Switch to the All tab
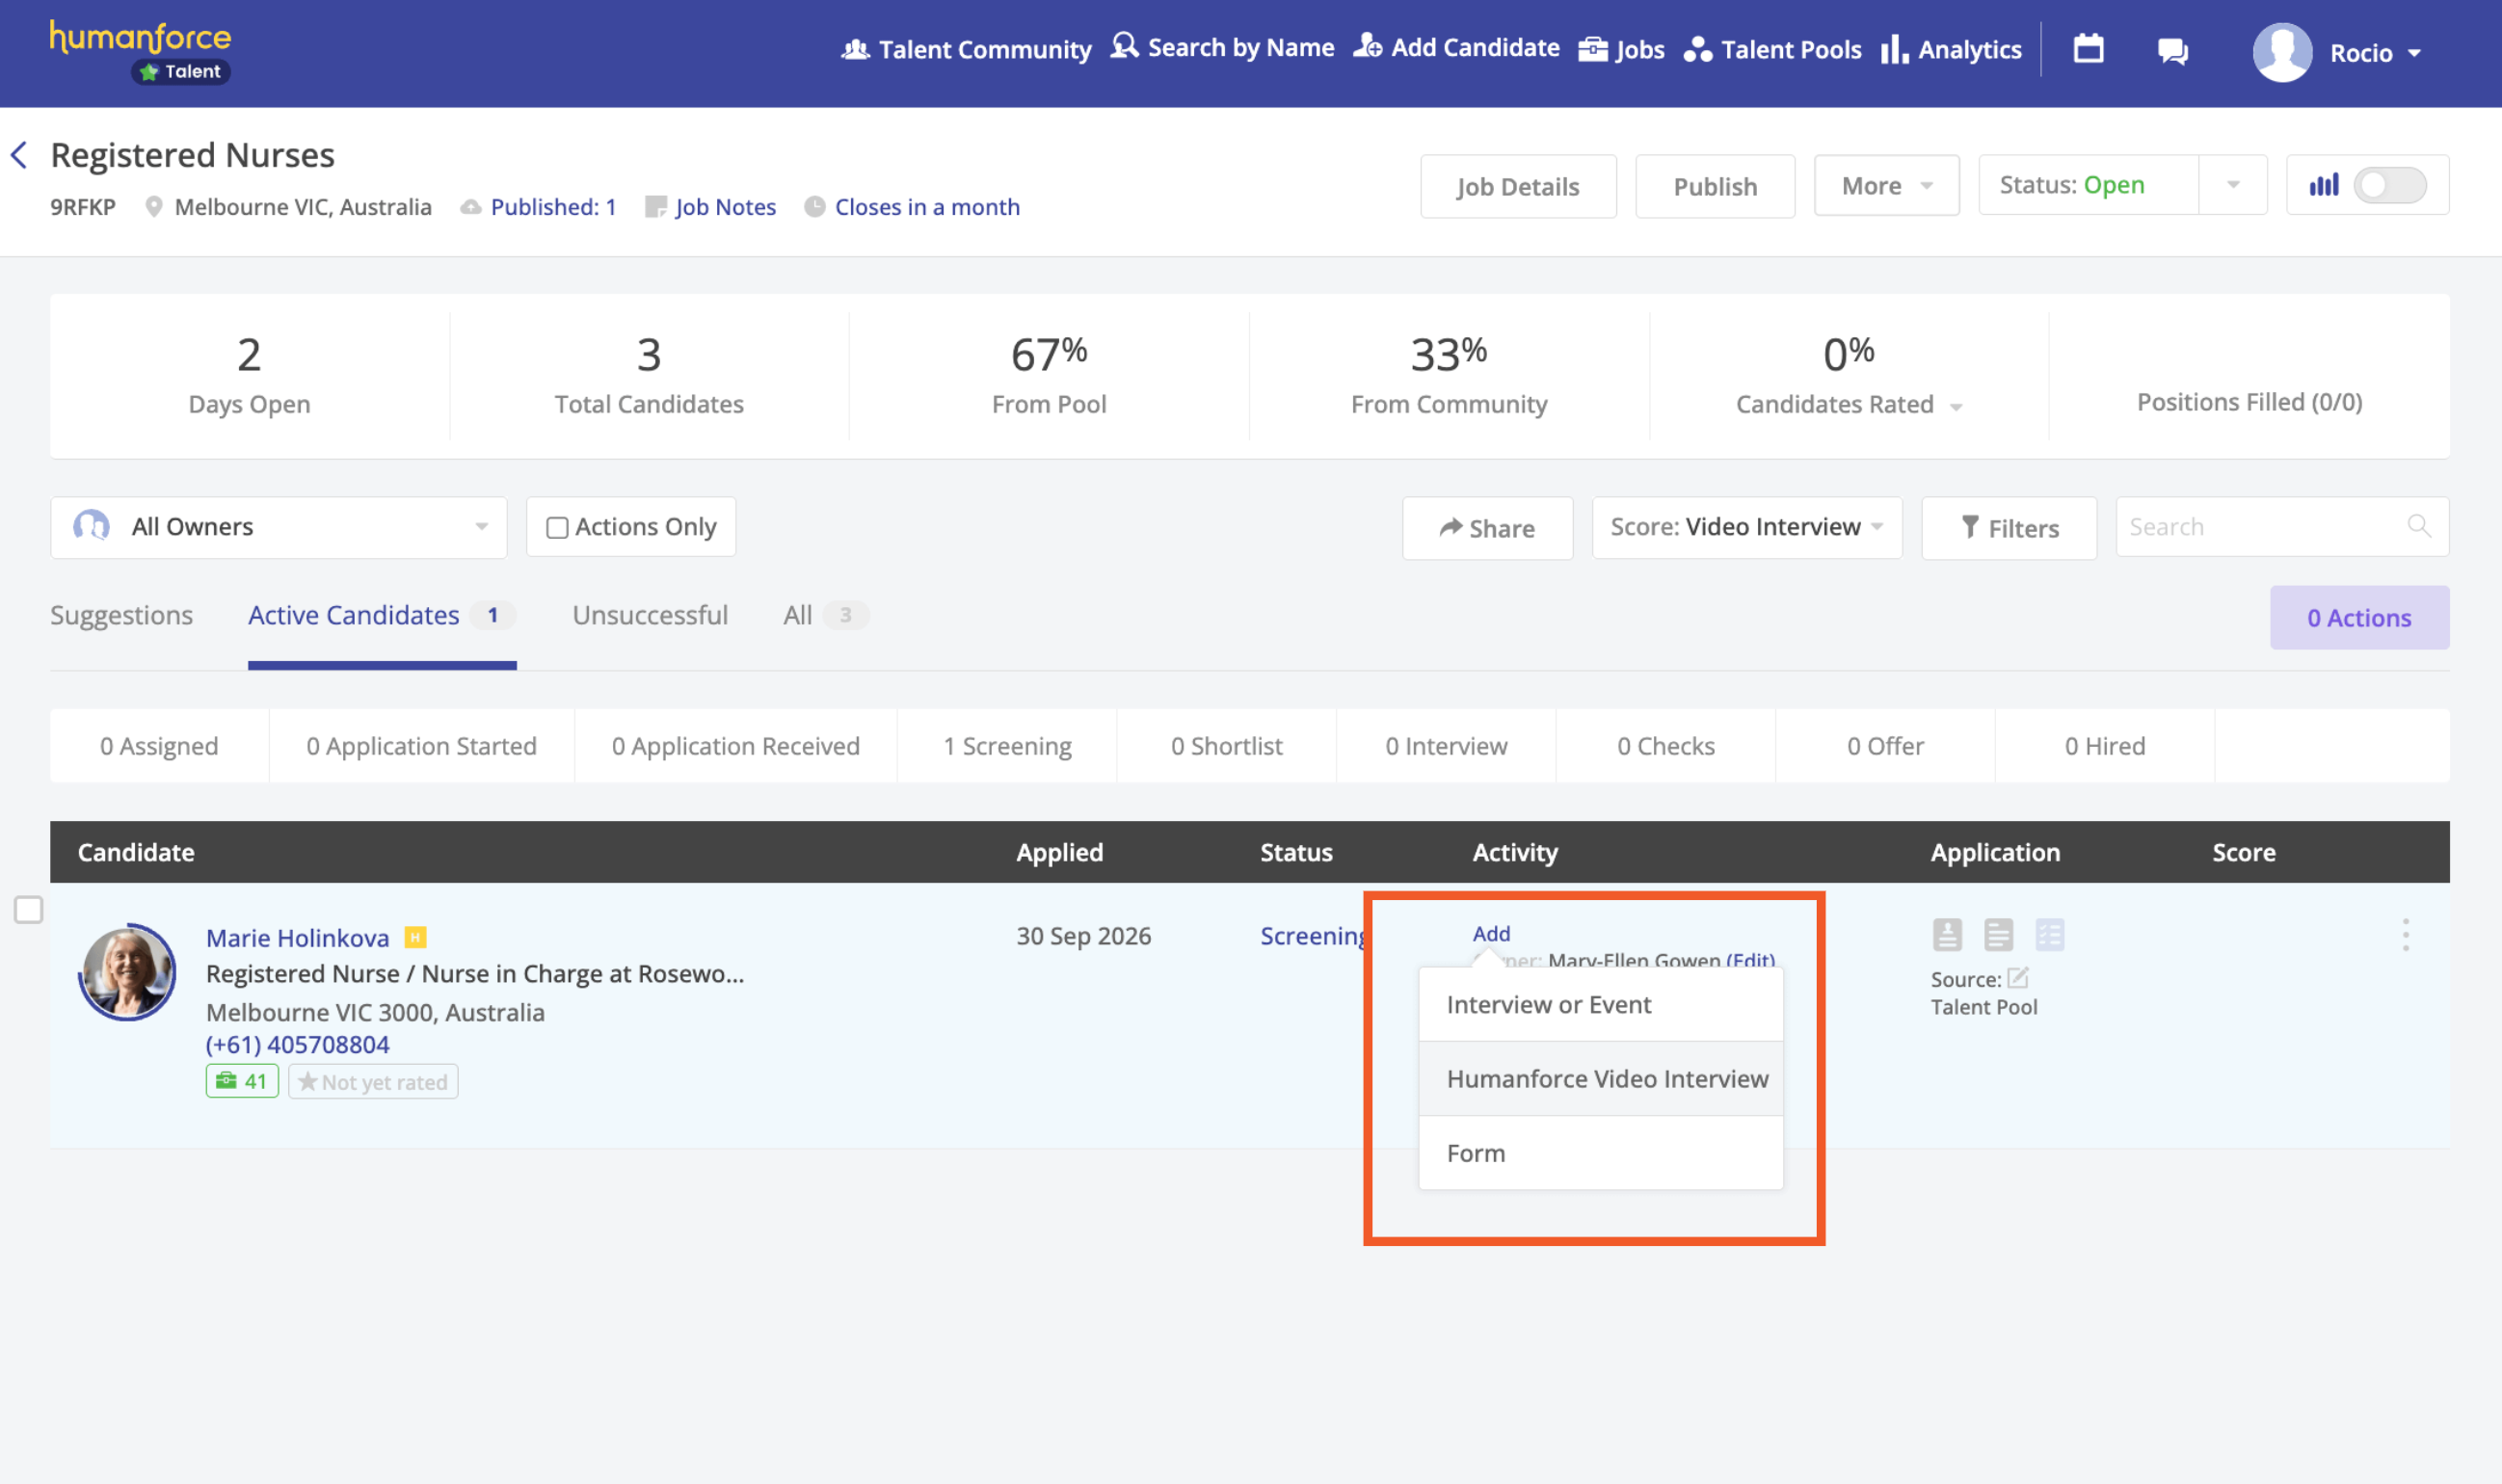 point(825,615)
